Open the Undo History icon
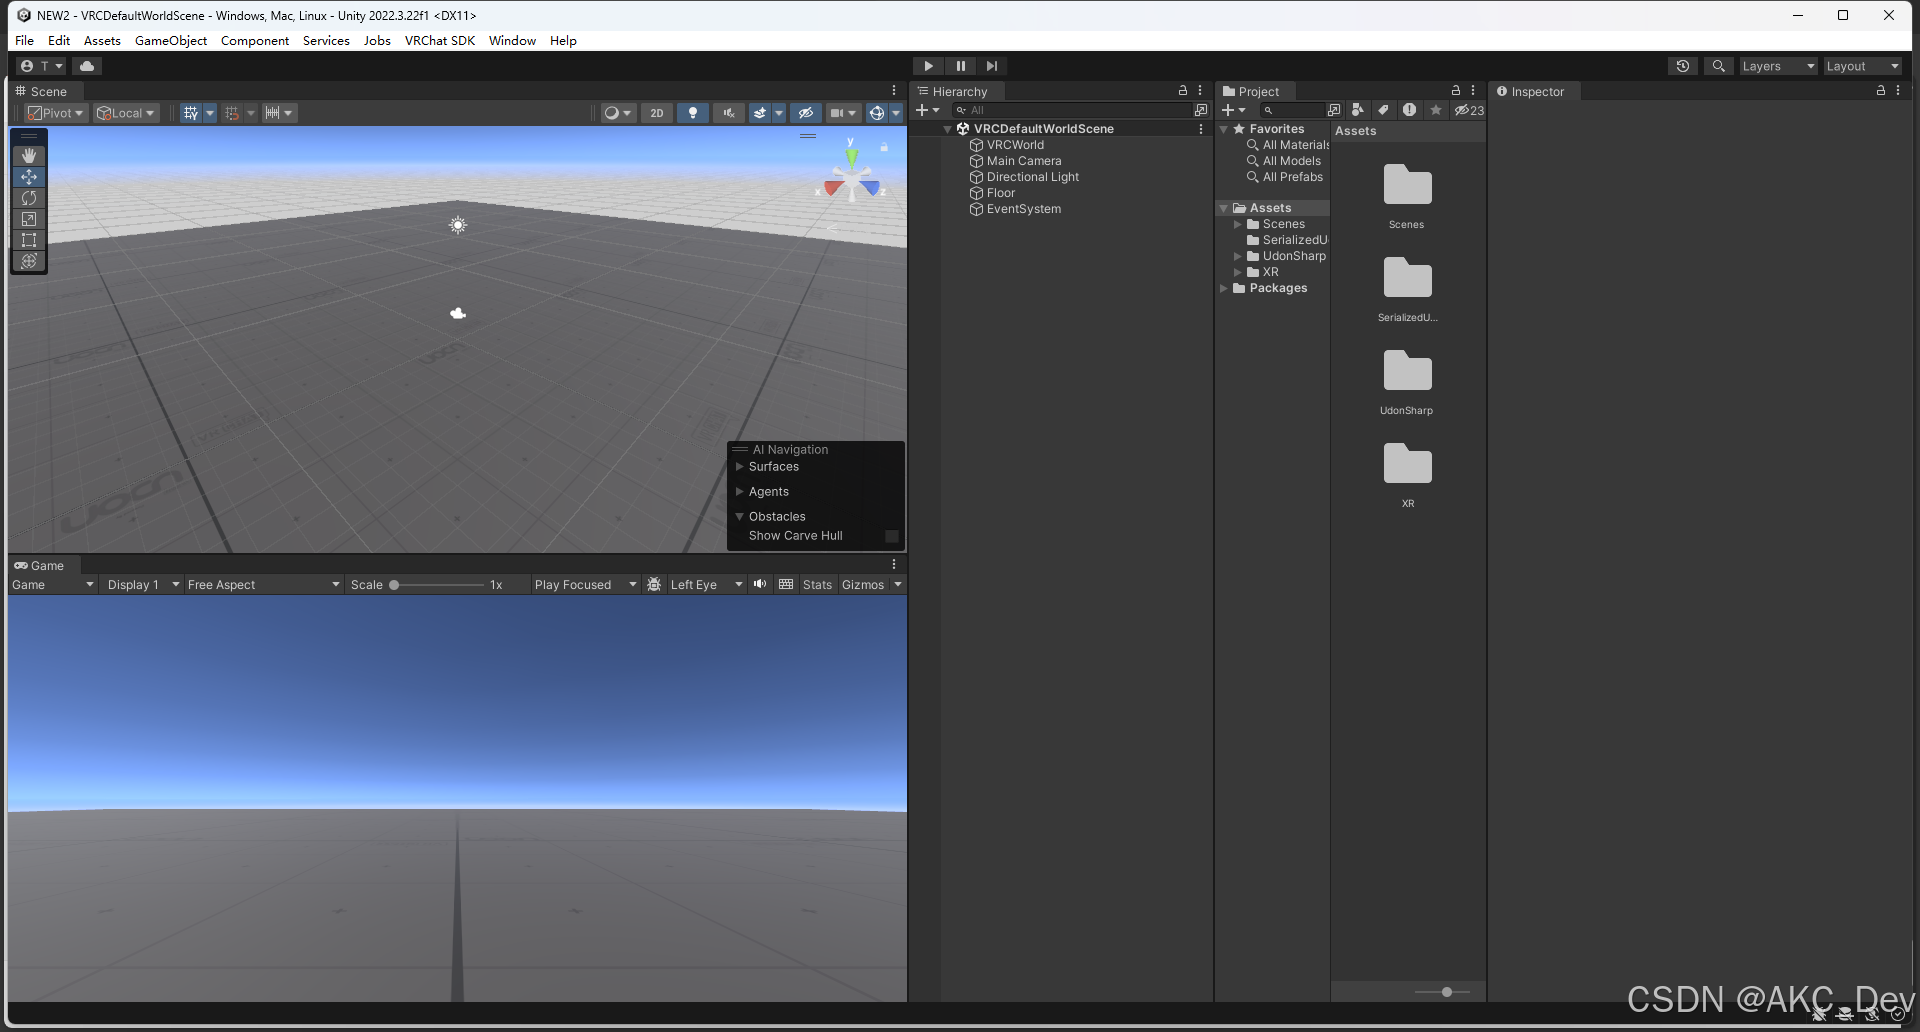 1683,66
